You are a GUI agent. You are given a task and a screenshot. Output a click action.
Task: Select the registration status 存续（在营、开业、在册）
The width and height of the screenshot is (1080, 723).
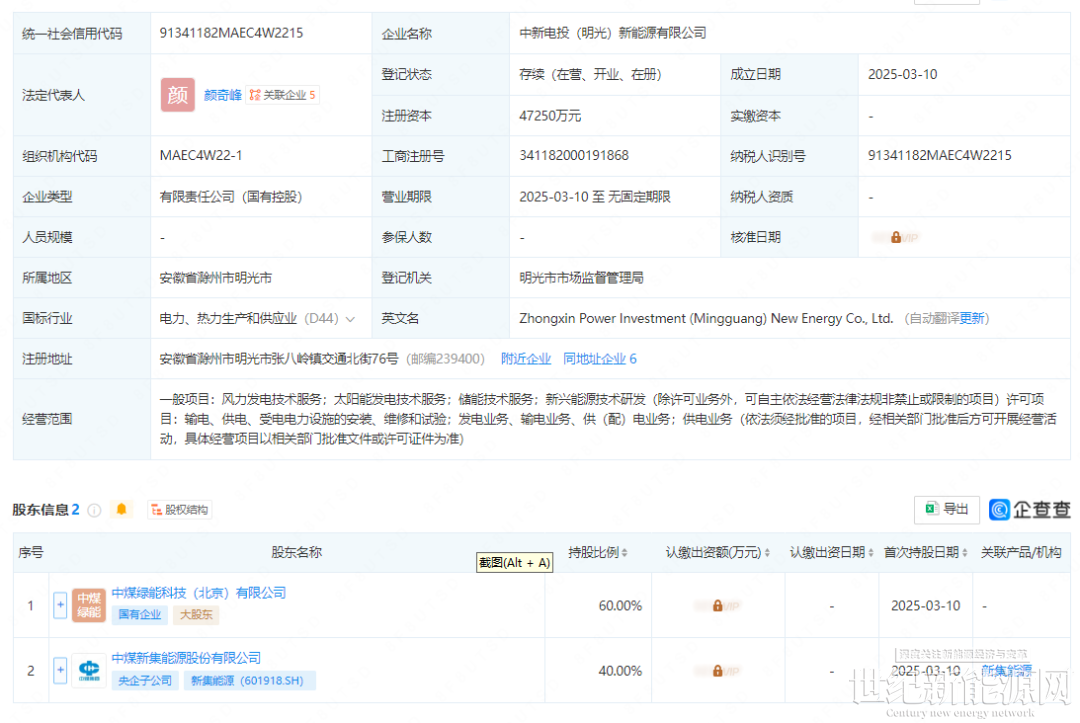coord(590,74)
